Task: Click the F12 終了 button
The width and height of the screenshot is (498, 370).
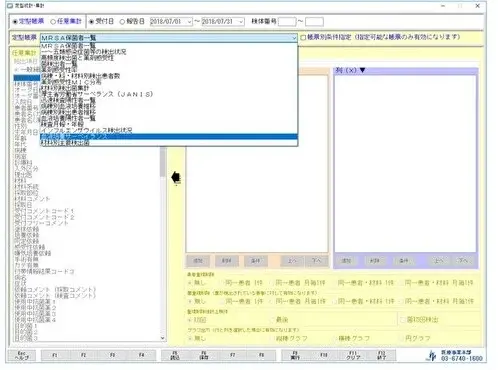Action: tap(382, 355)
